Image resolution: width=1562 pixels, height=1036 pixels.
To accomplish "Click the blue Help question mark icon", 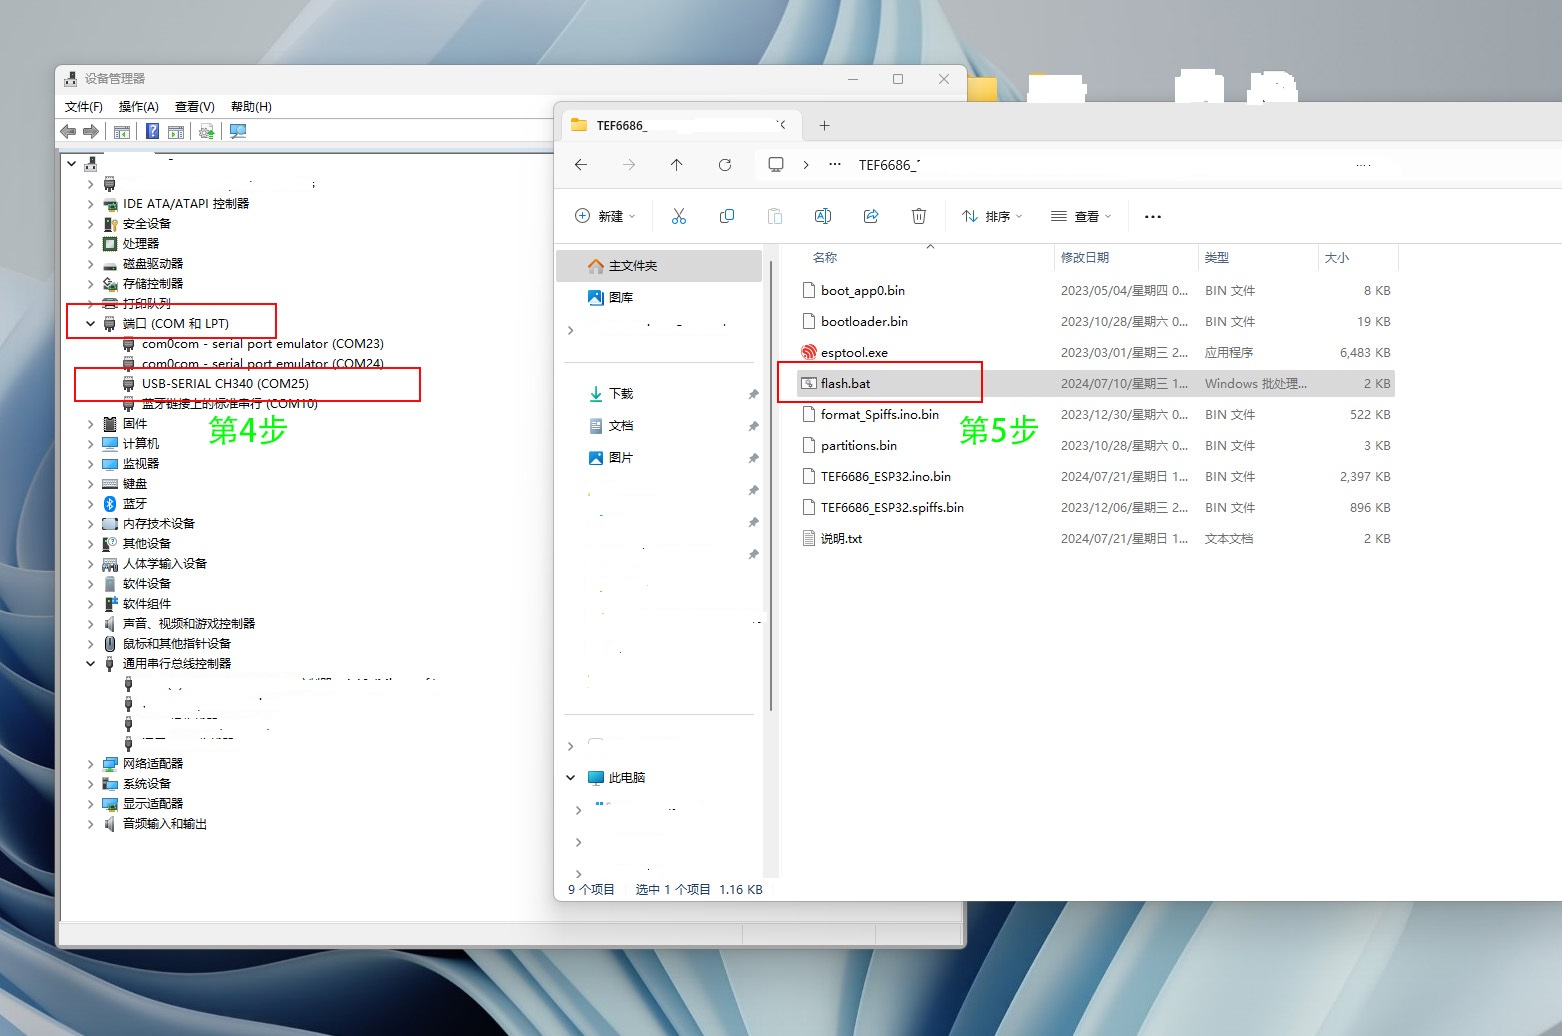I will 152,132.
